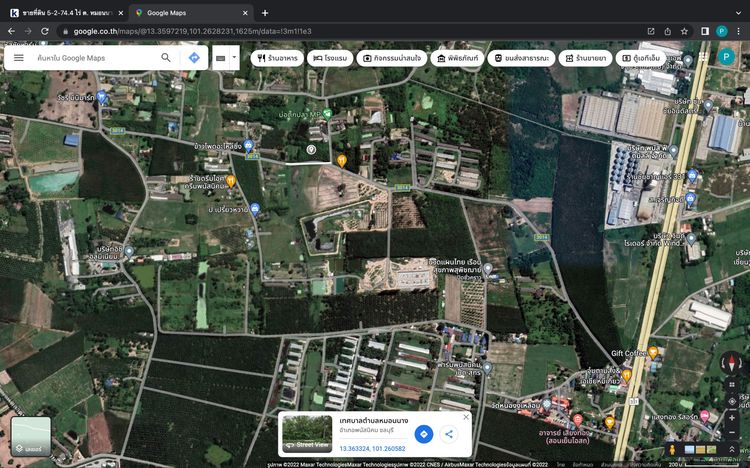This screenshot has height=468, width=750.
Task: Open the Street View thumbnail in place card
Action: point(307,433)
